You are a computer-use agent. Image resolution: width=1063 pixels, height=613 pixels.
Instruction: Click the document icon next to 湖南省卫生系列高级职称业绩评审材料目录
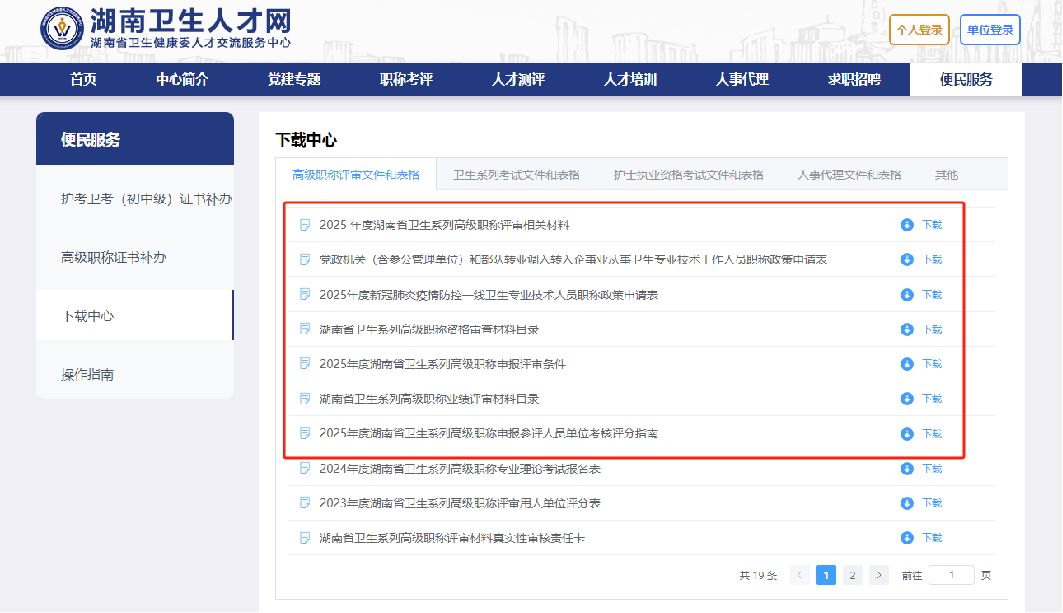pos(303,397)
